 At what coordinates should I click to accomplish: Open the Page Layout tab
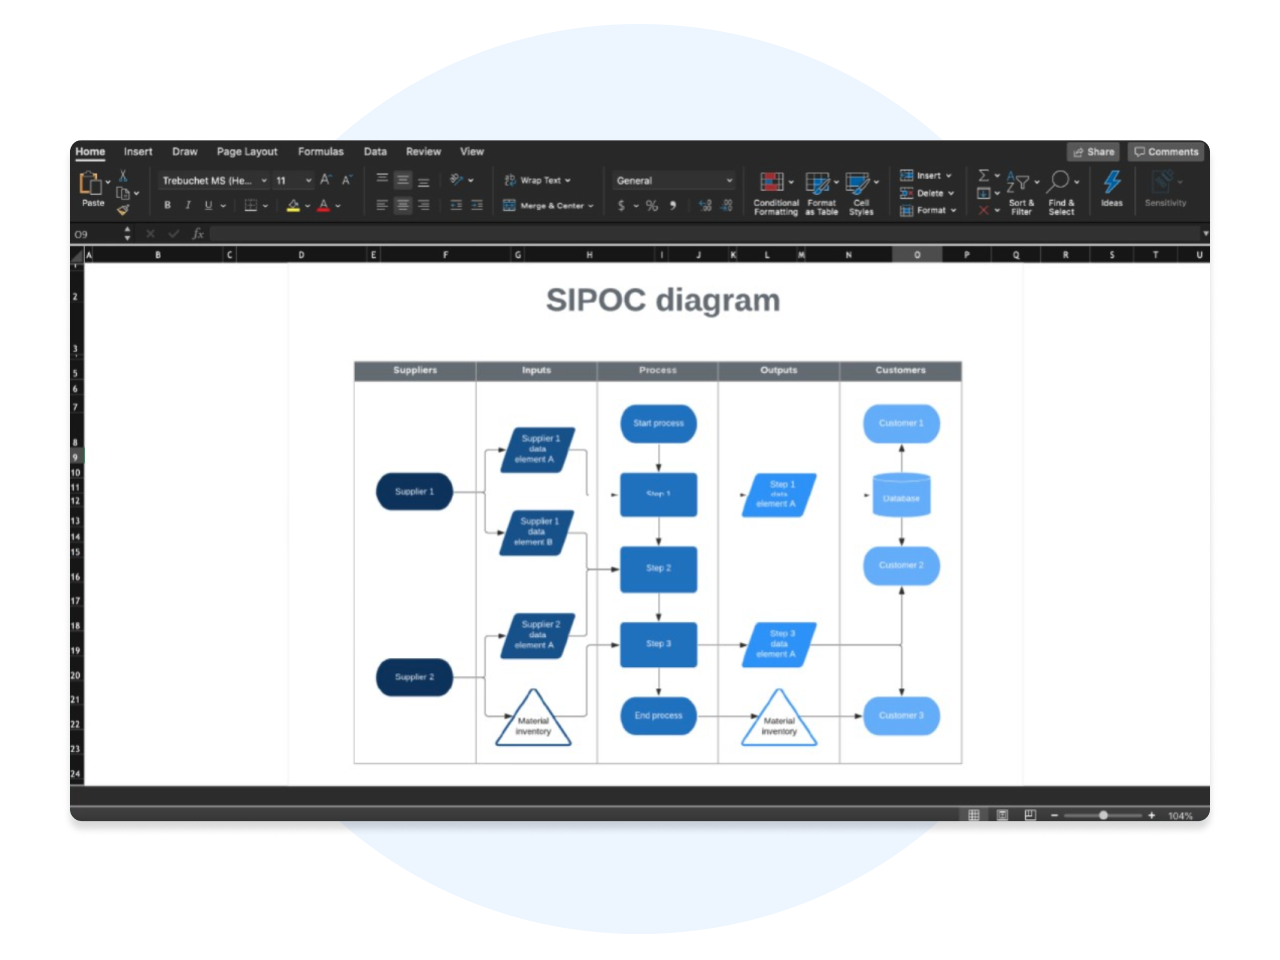pyautogui.click(x=247, y=152)
